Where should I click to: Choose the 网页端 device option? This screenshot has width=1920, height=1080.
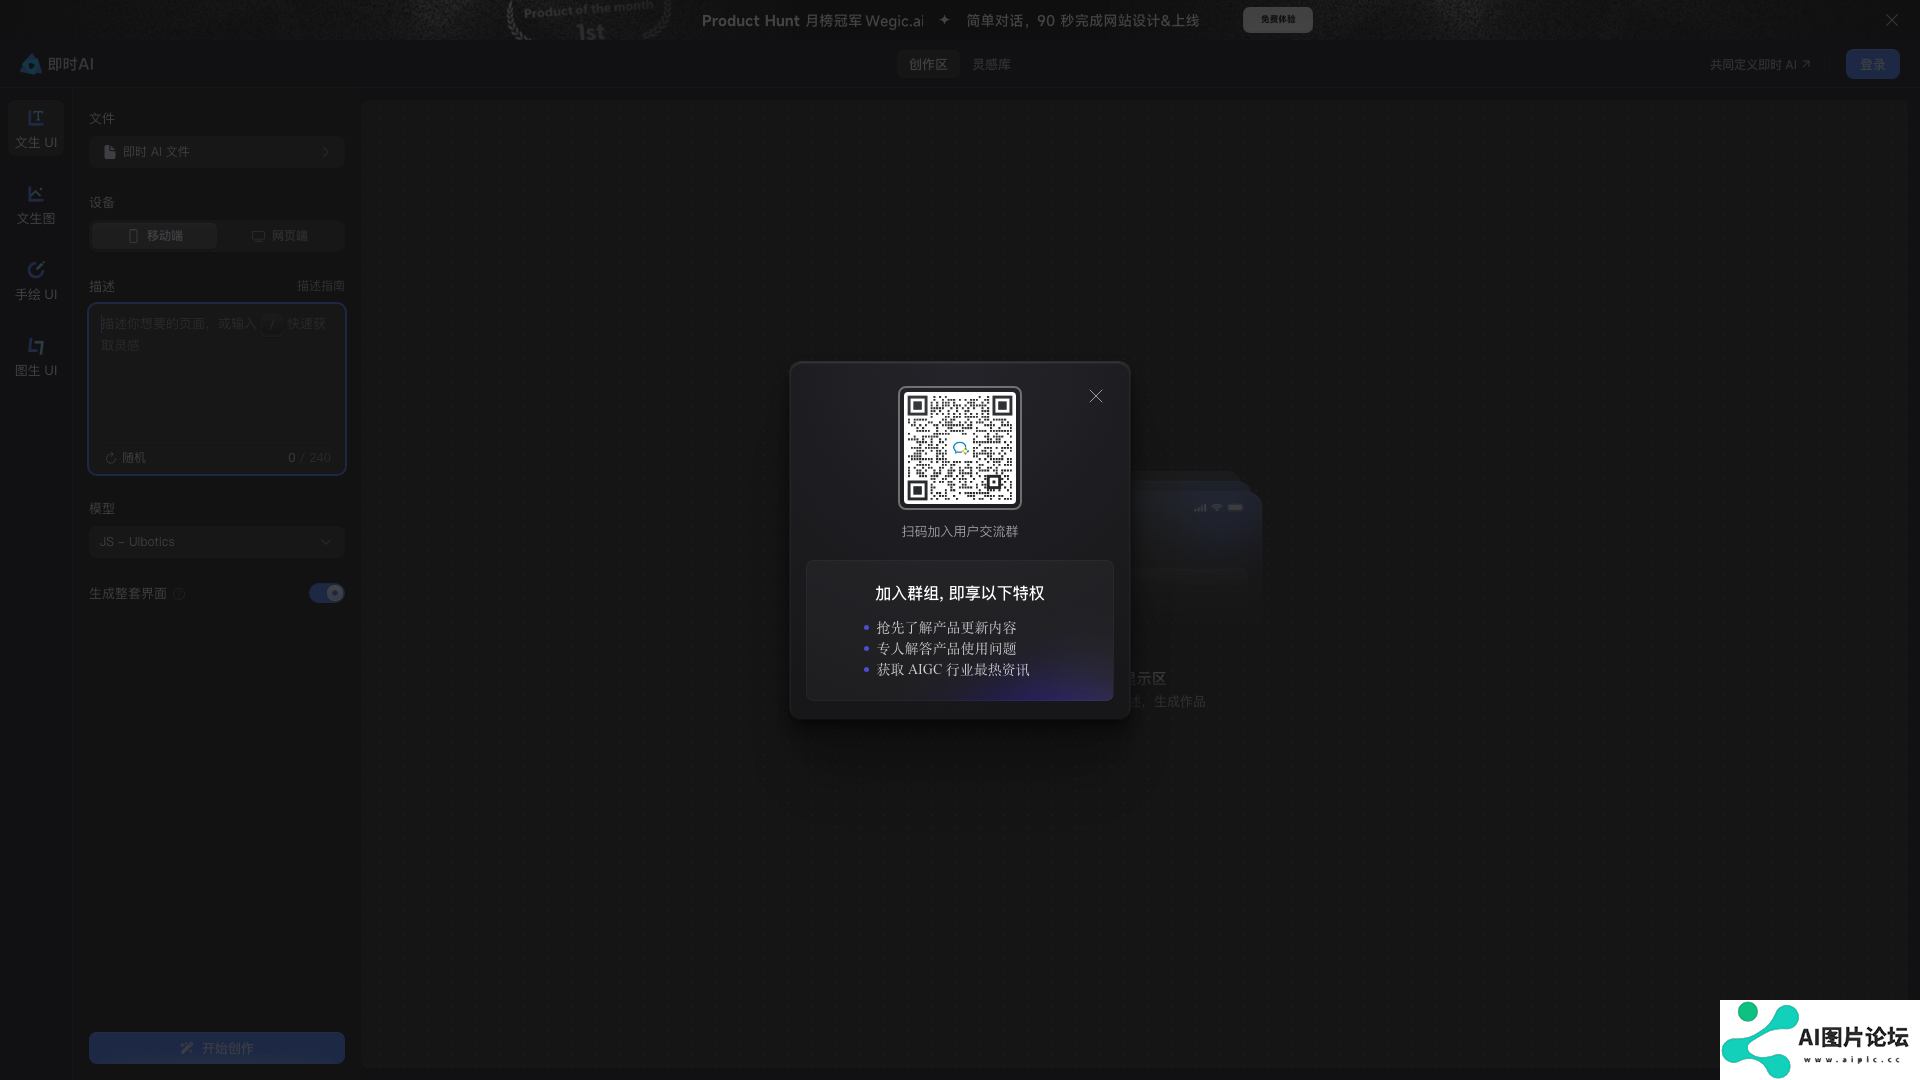[x=280, y=236]
